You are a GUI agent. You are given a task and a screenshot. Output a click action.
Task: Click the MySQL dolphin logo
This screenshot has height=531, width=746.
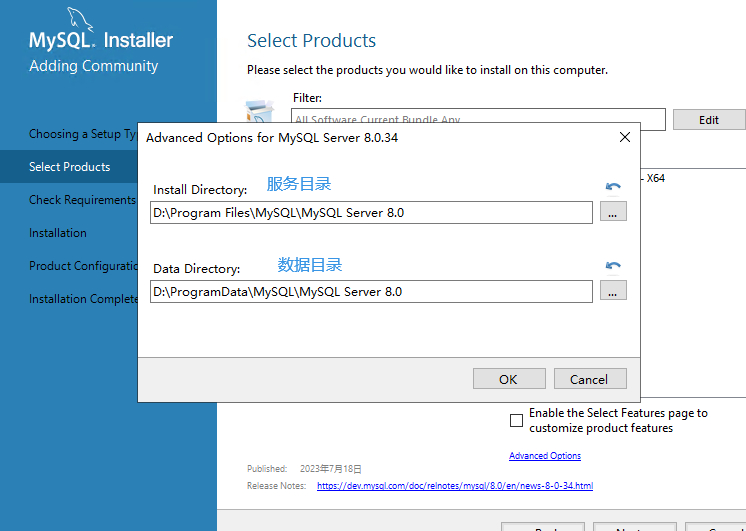(80, 20)
